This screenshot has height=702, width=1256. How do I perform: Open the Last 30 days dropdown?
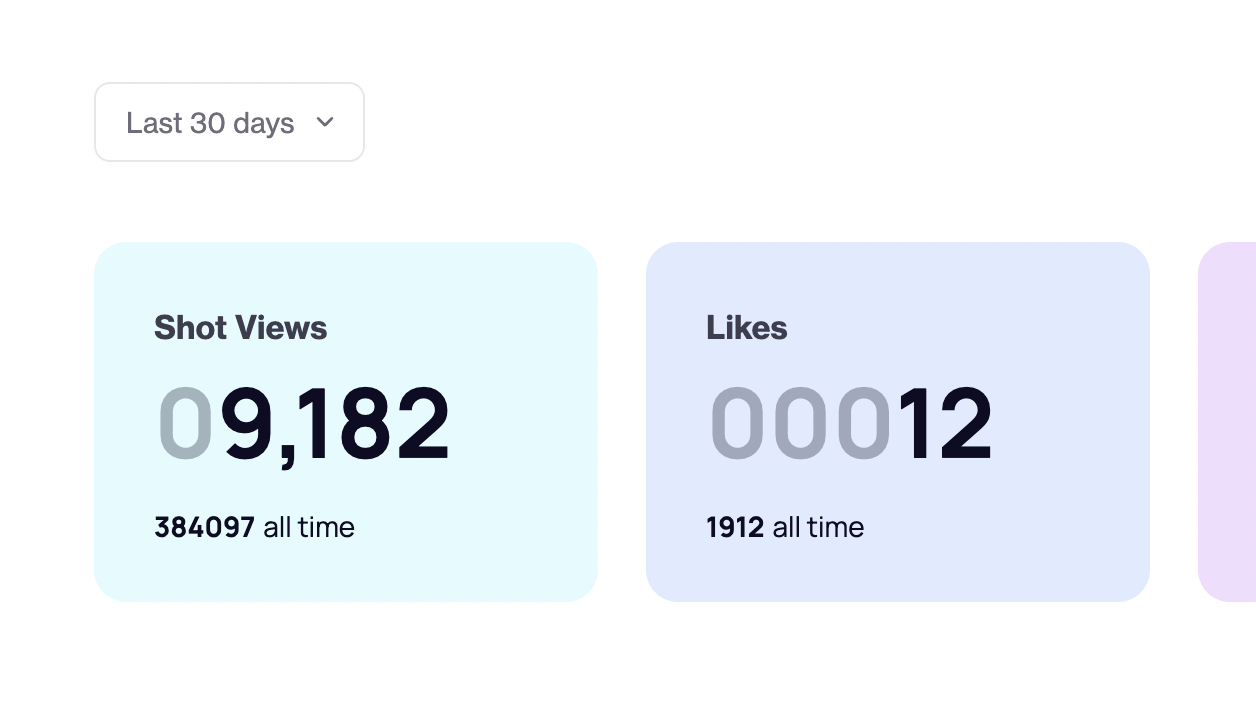point(229,122)
